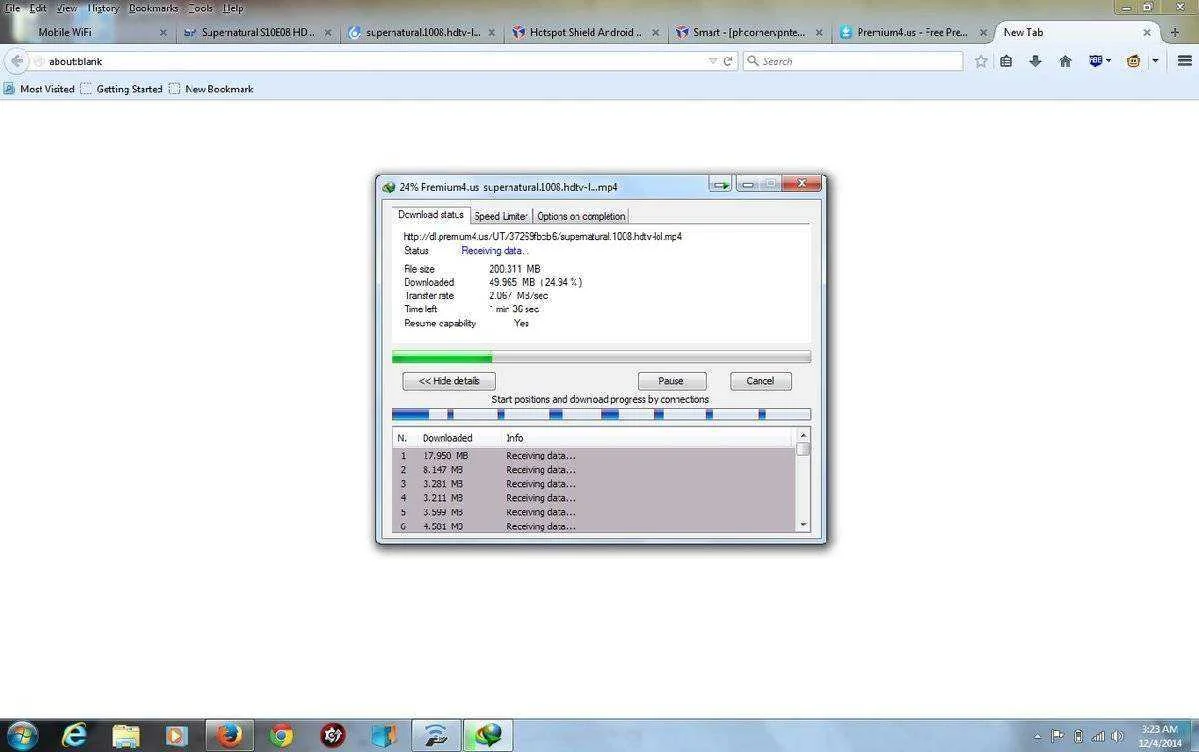Viewport: 1199px width, 752px height.
Task: Close the Mobile WiFi tab
Action: [163, 33]
